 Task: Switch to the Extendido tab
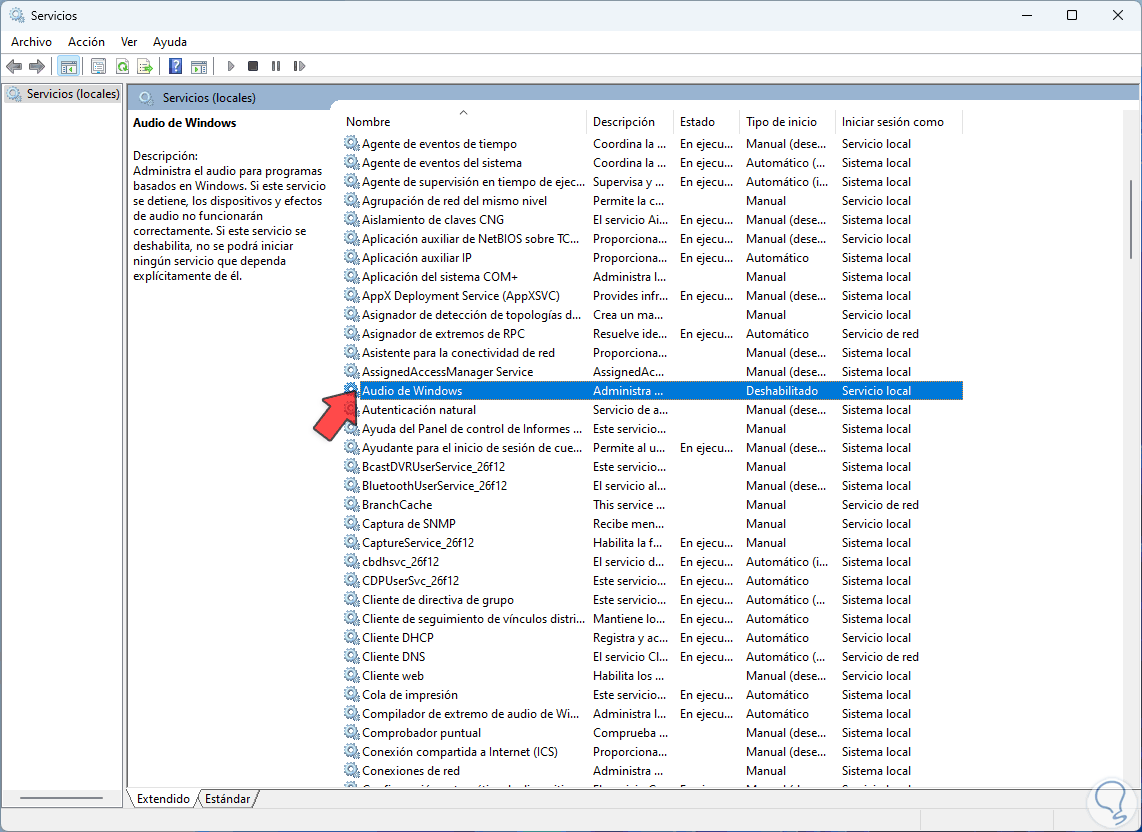(163, 798)
